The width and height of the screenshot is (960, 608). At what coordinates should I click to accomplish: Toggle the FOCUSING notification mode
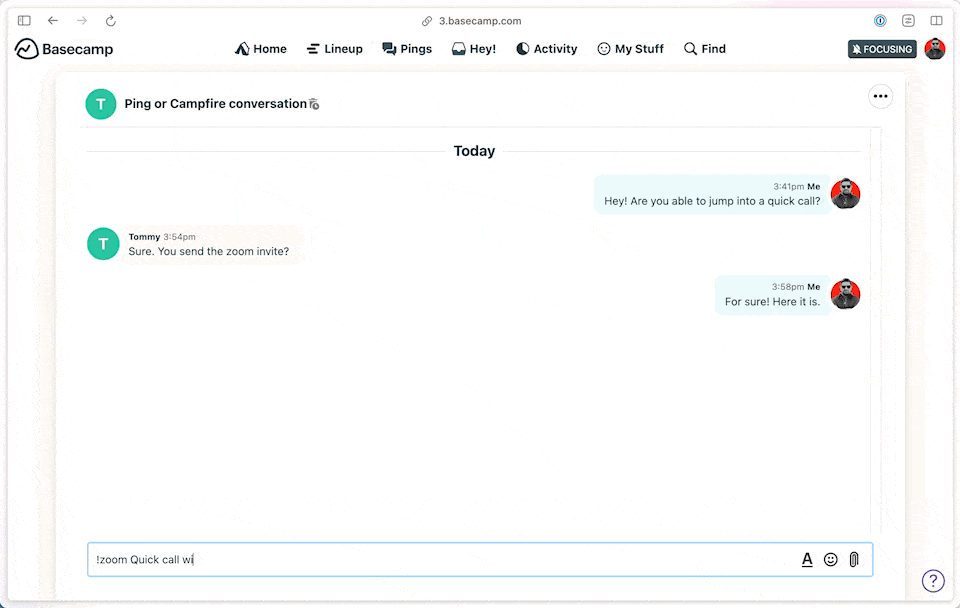881,48
